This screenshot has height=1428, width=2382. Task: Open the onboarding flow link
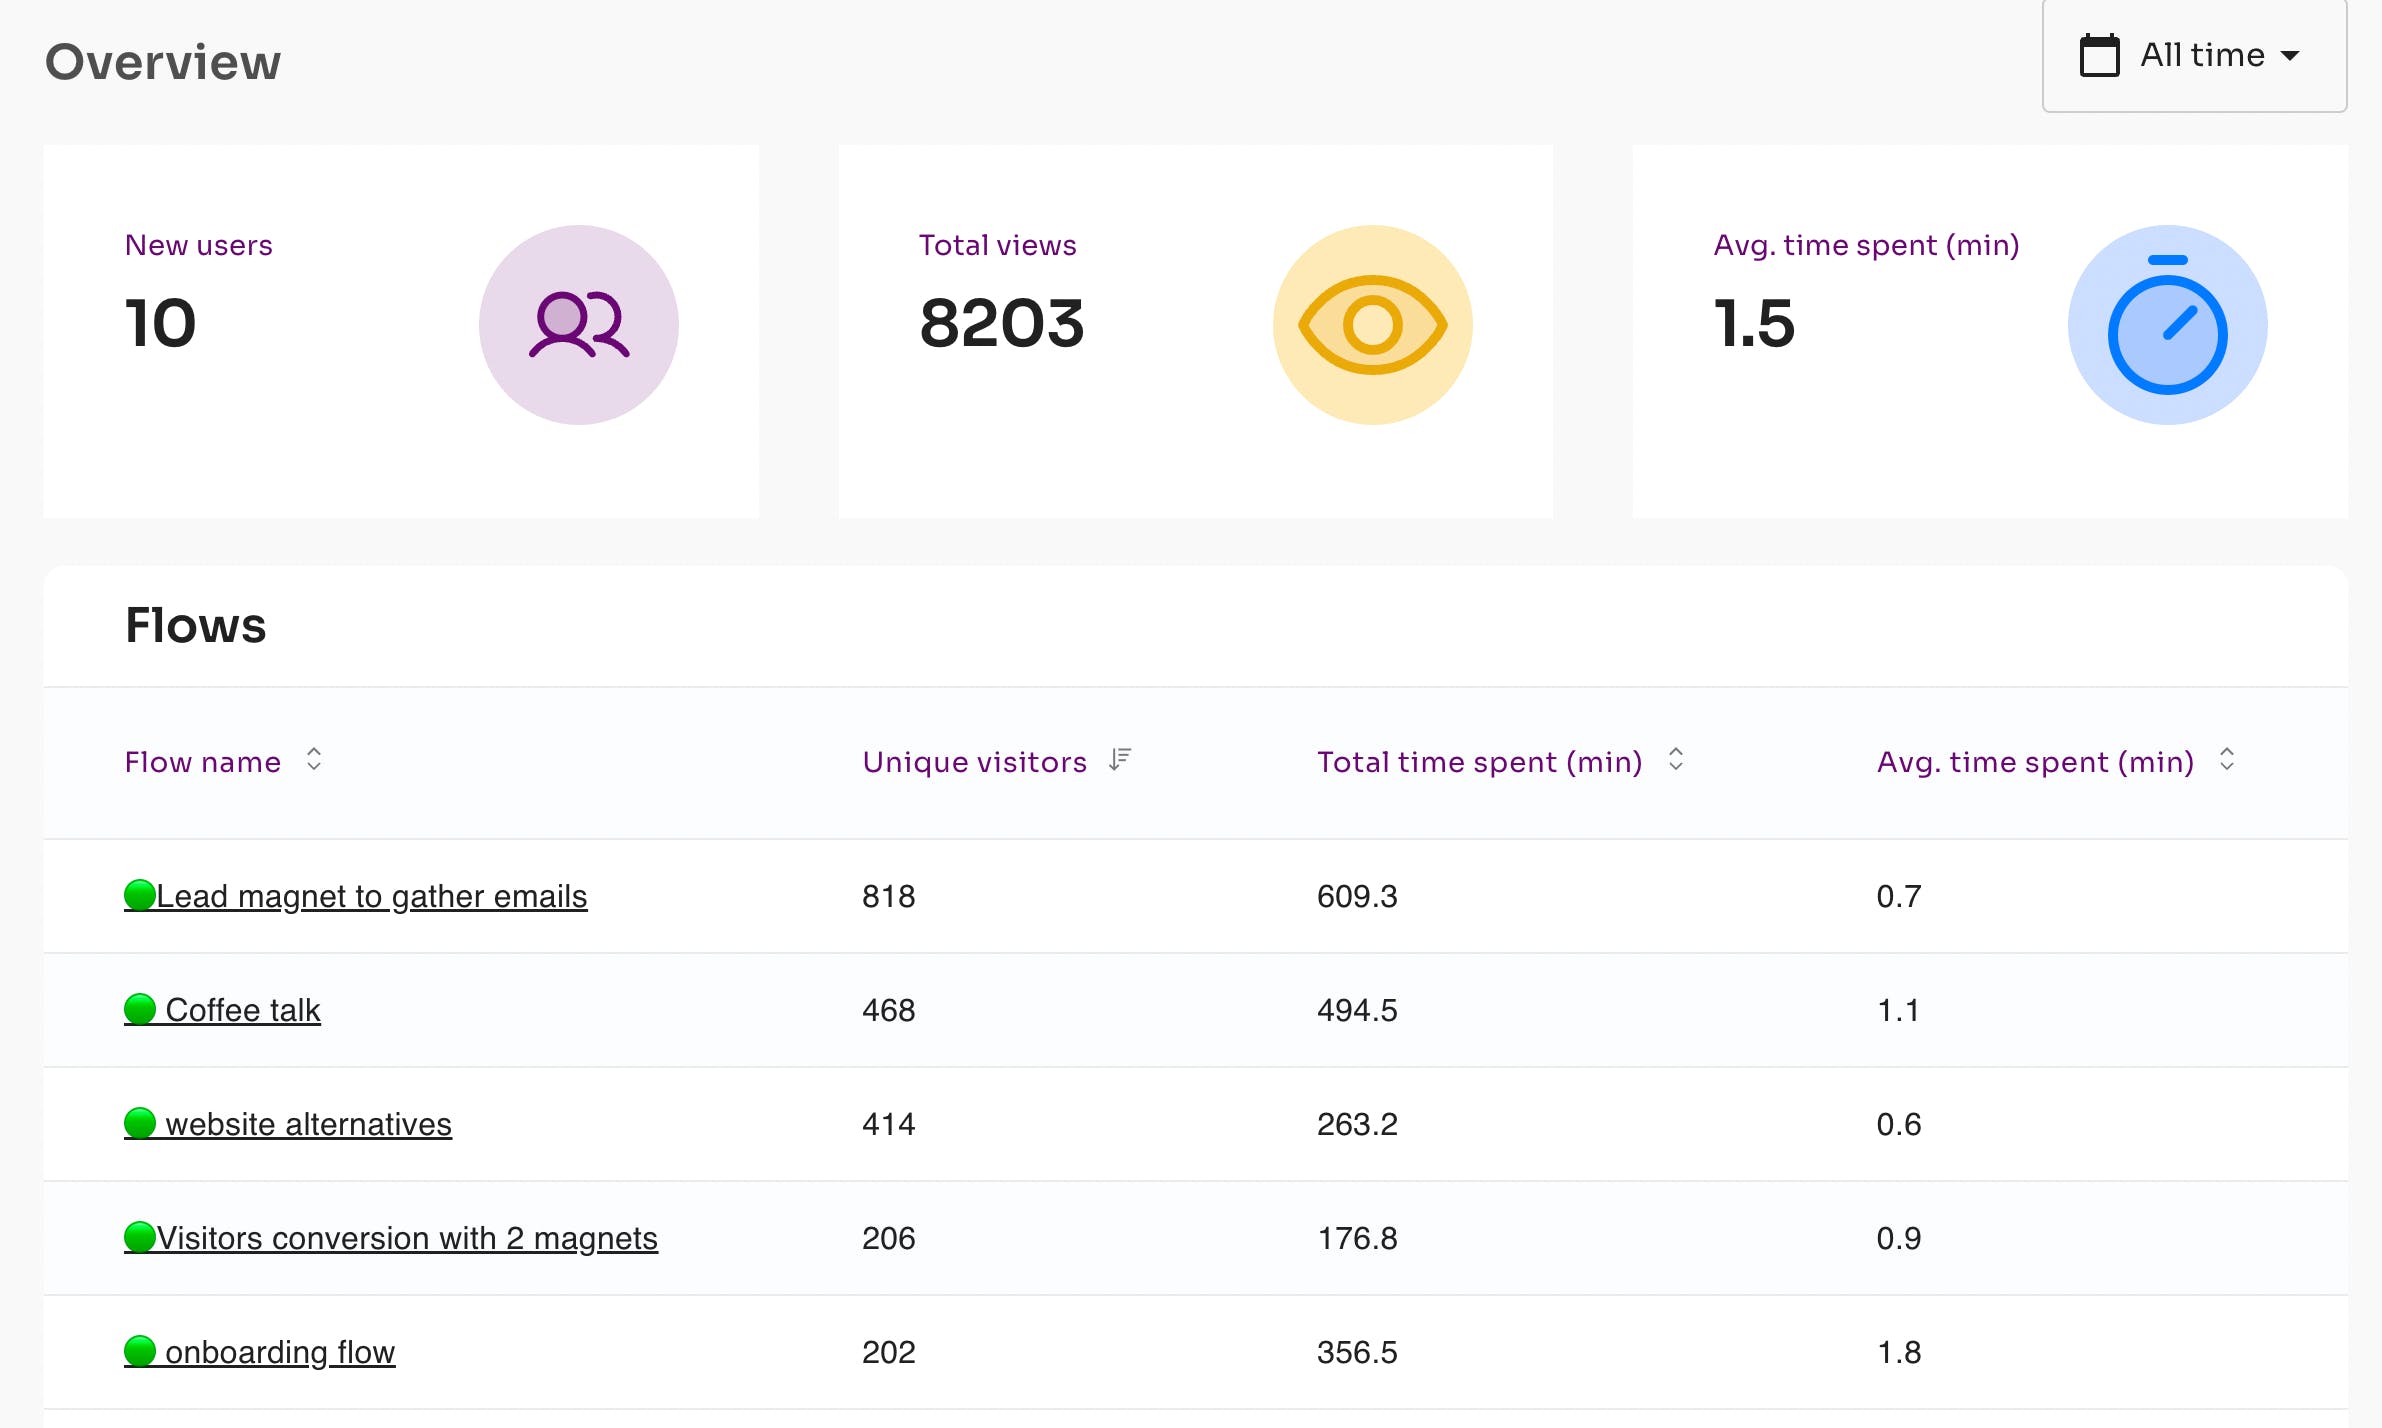[x=280, y=1352]
